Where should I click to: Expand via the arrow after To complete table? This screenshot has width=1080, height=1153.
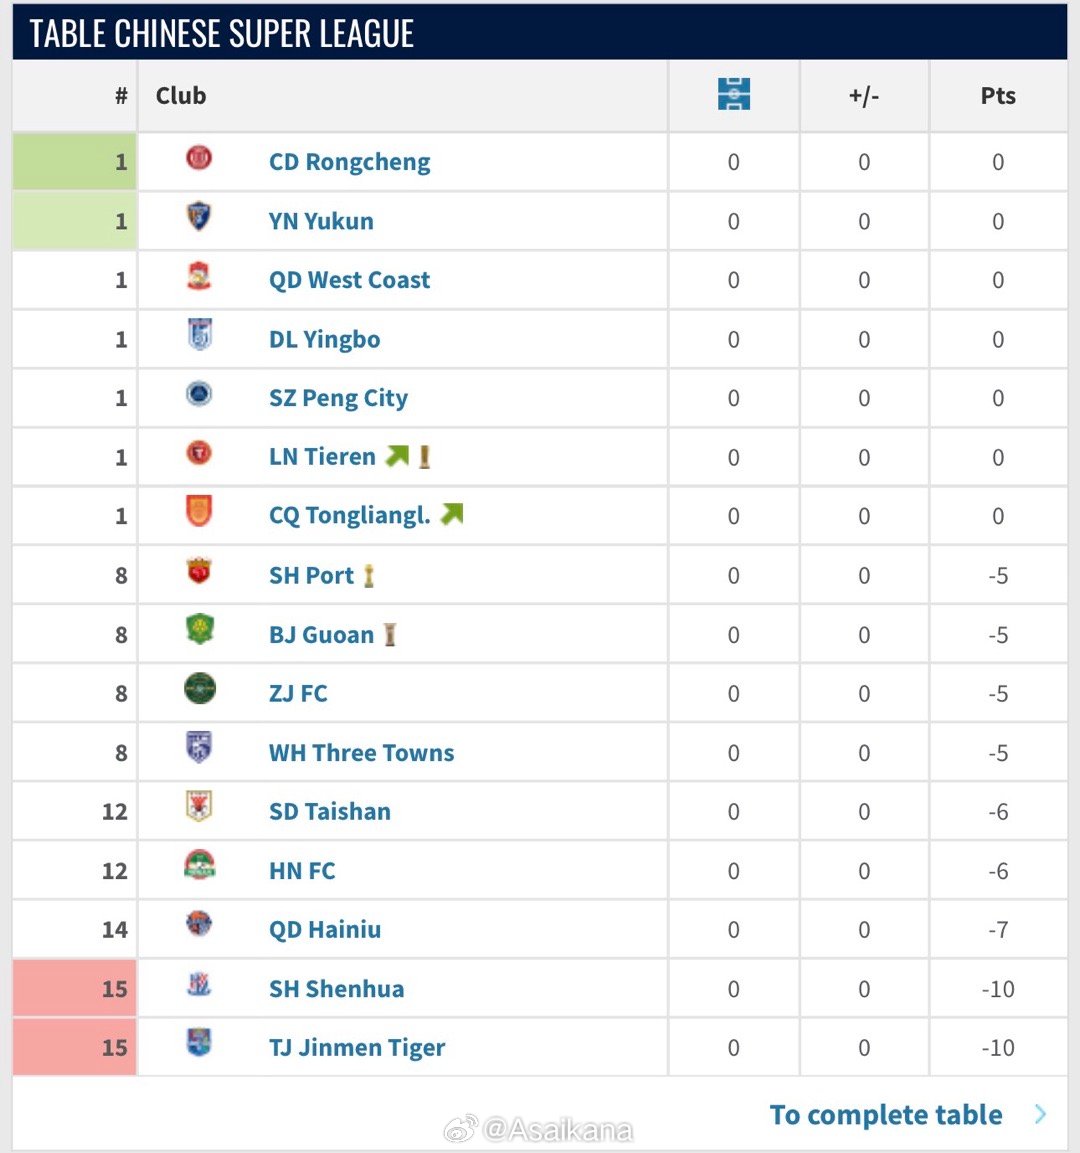point(1040,1114)
